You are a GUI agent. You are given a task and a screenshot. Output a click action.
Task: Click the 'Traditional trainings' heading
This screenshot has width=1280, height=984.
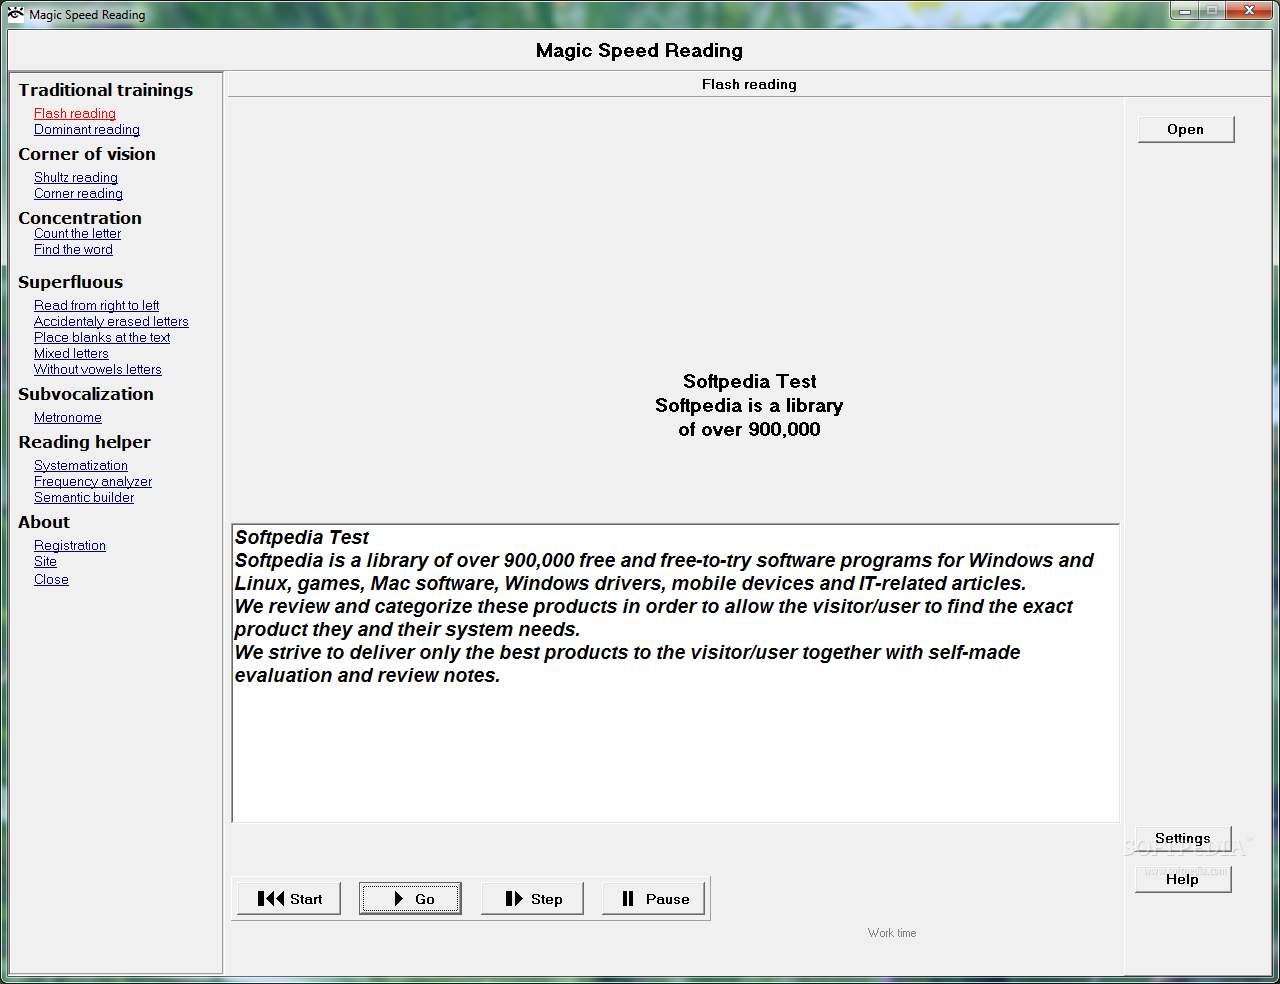click(x=106, y=90)
